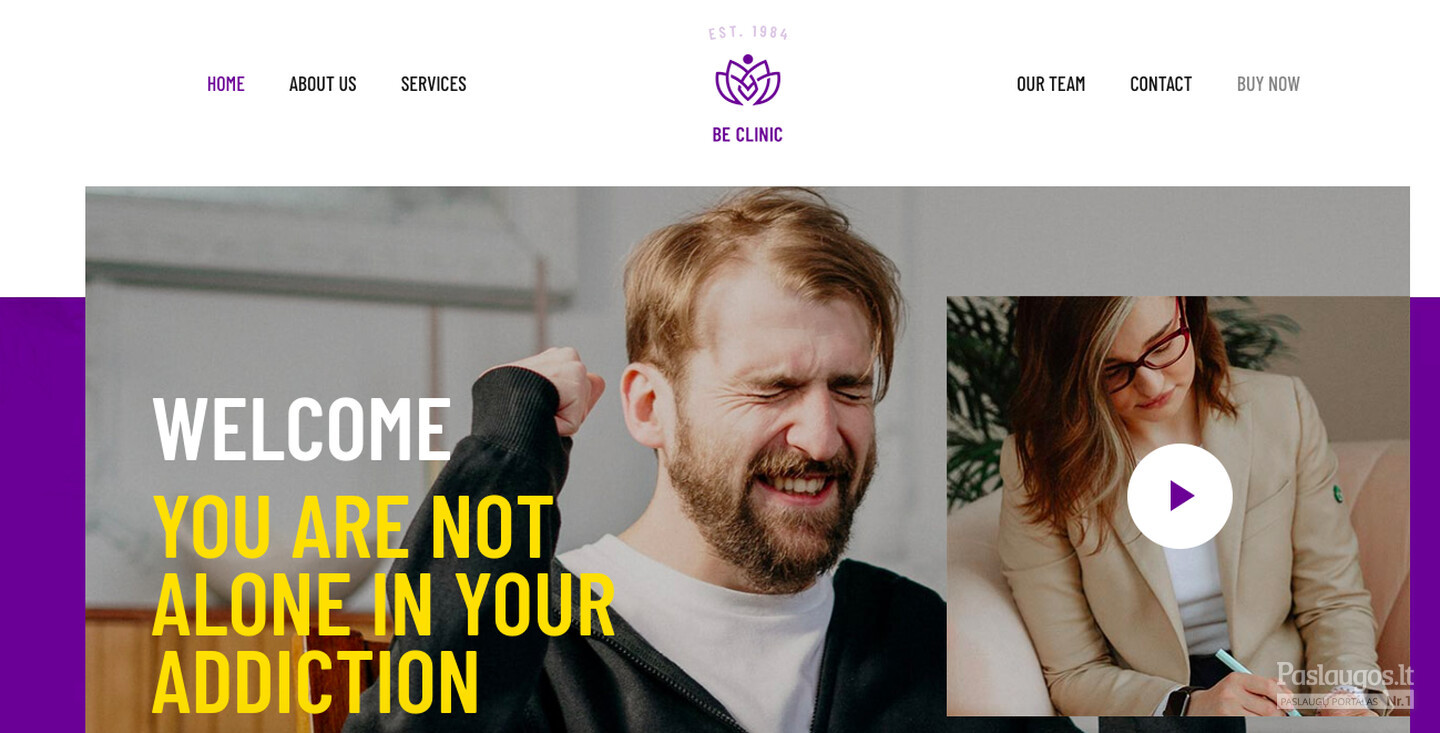The height and width of the screenshot is (733, 1440).
Task: Navigate to Our Team page
Action: coord(1050,84)
